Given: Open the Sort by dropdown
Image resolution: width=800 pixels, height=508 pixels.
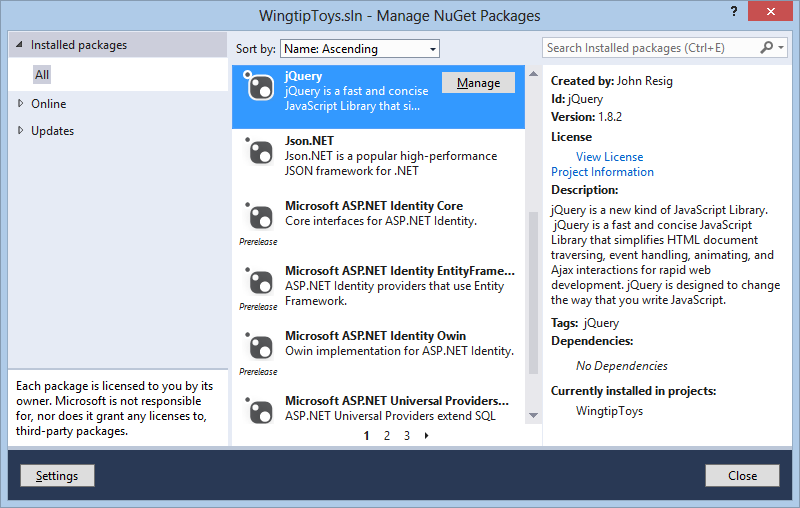Looking at the screenshot, I should 359,48.
